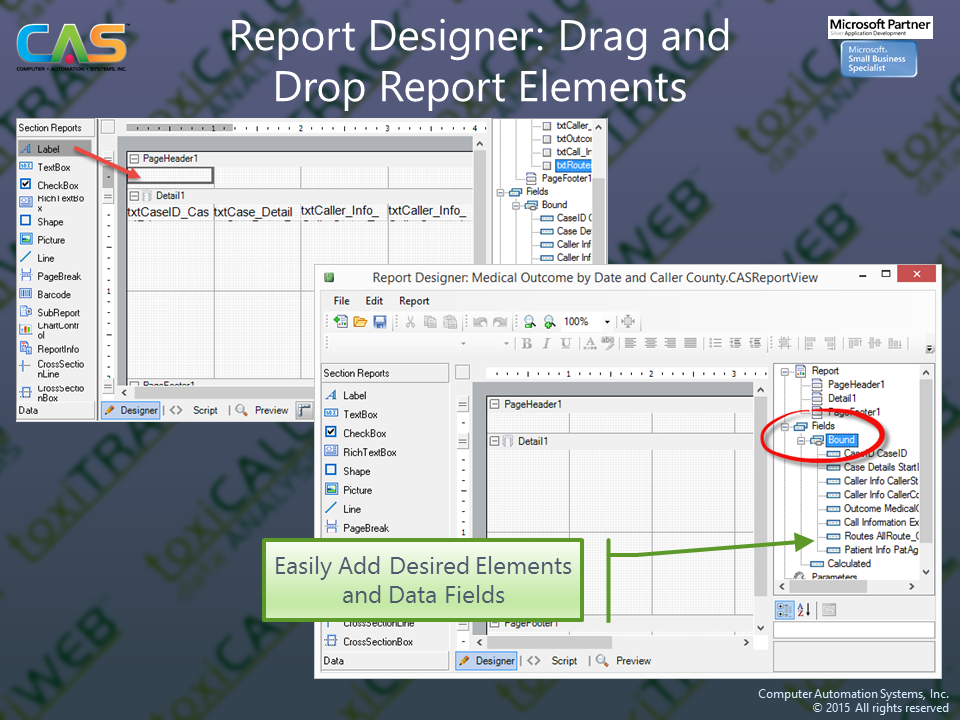Switch to Preview in the front window
The width and height of the screenshot is (960, 720).
pyautogui.click(x=633, y=660)
